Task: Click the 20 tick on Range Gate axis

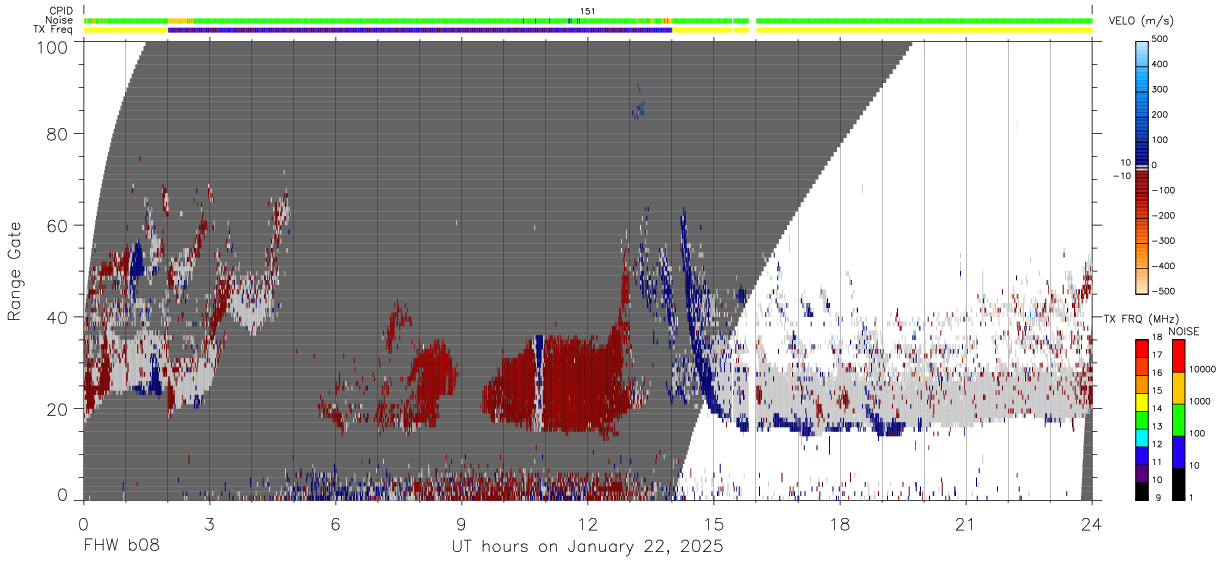Action: 59,409
